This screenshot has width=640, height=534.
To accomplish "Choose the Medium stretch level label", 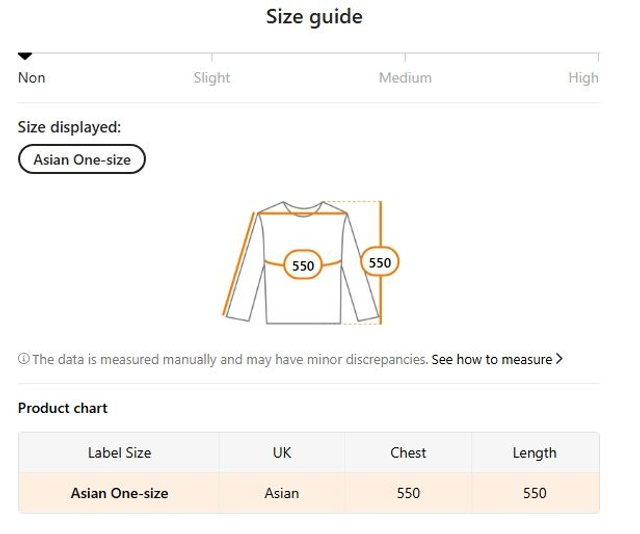I will click(405, 78).
